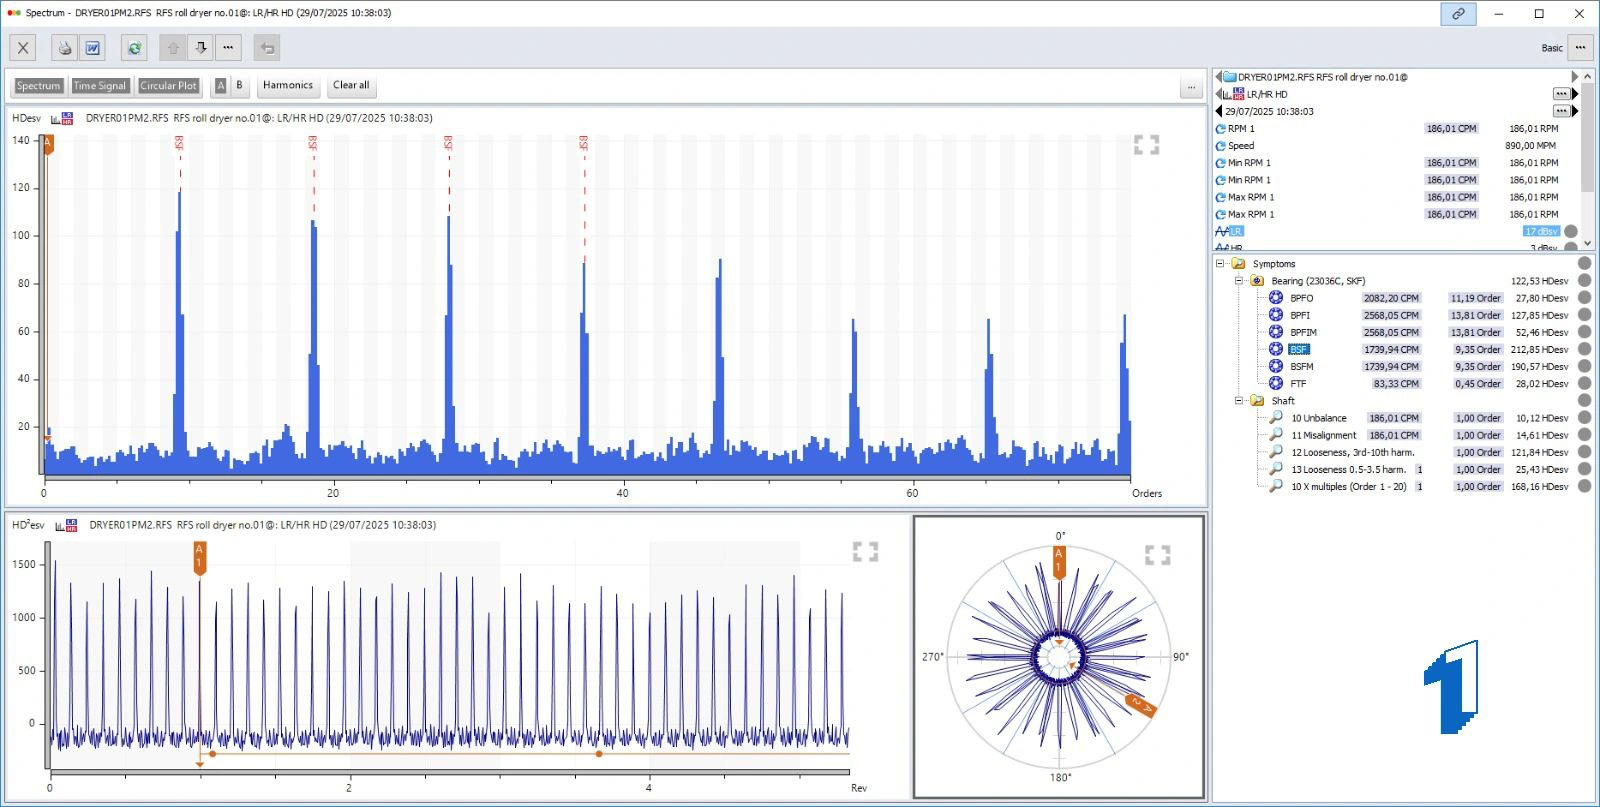1600x807 pixels.
Task: Click the rotation icon next to RPM 1
Action: (1220, 129)
